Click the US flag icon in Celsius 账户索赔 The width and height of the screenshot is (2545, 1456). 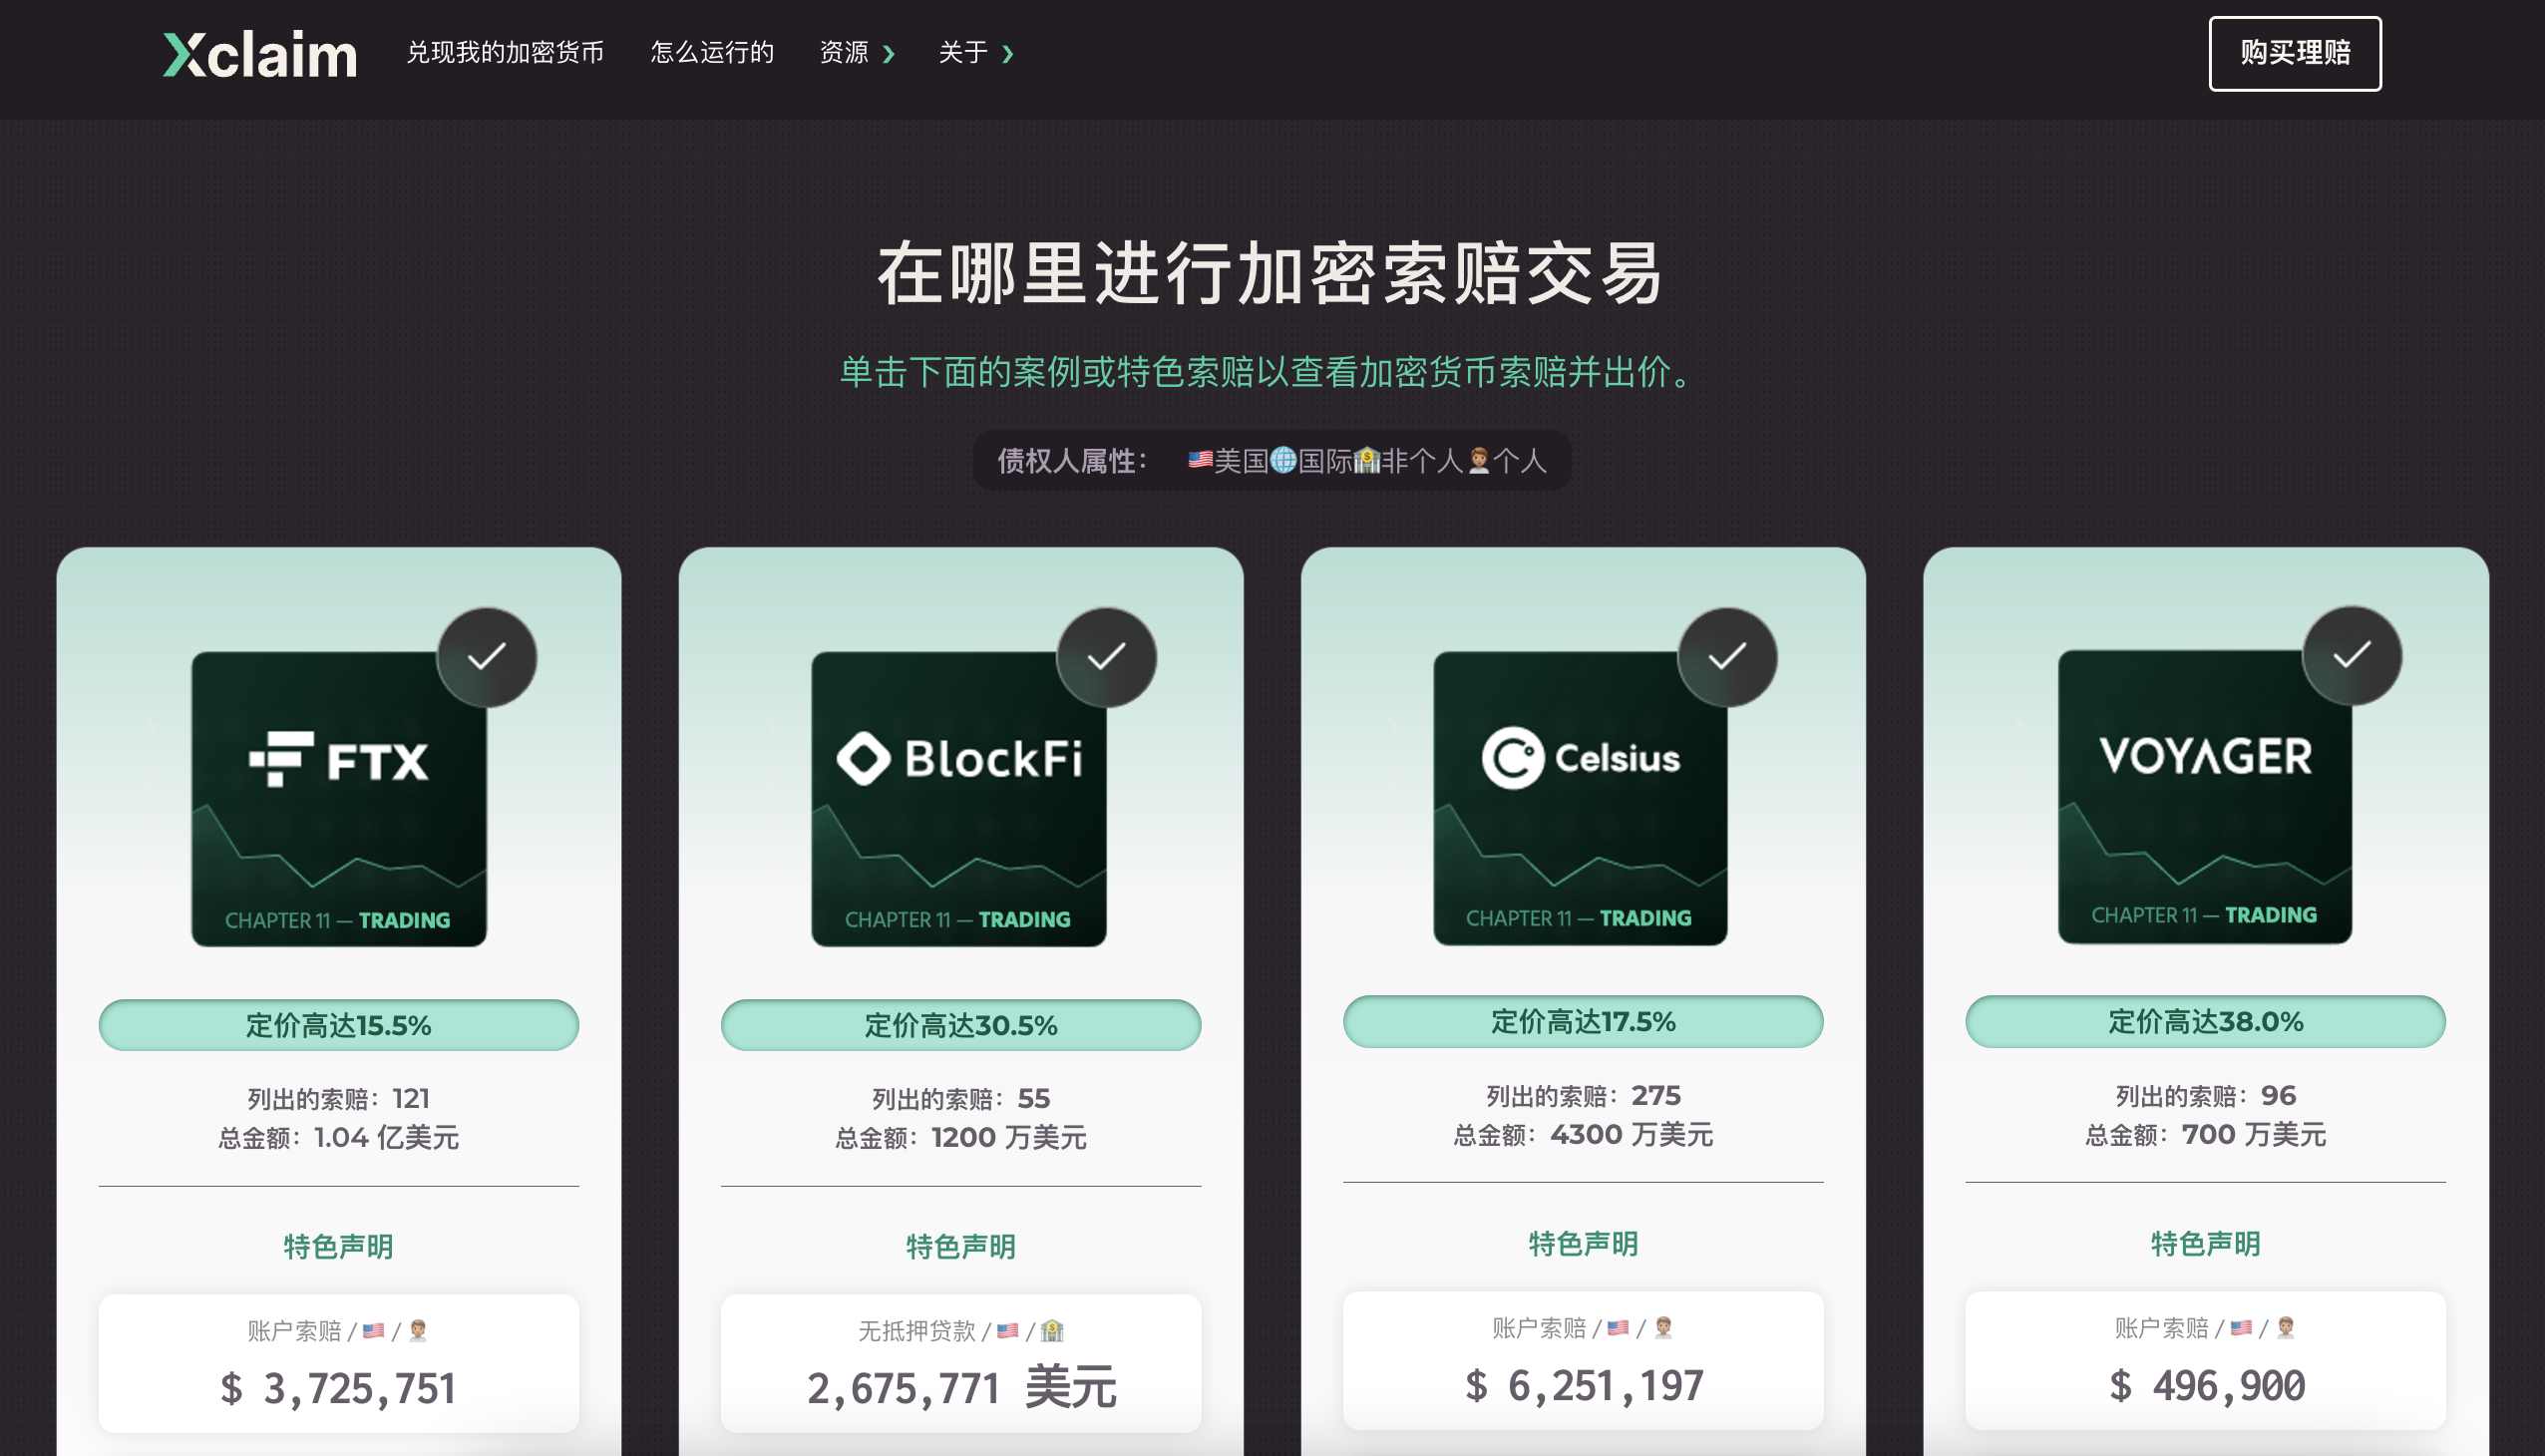coord(1618,1328)
